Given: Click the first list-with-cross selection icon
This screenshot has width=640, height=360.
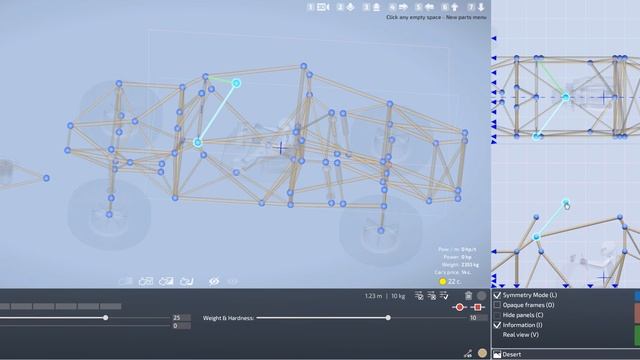Looking at the screenshot, I should point(419,296).
